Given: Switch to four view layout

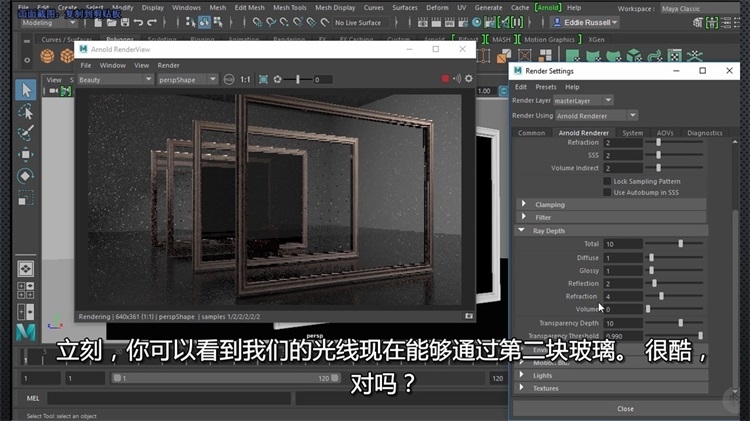Looking at the screenshot, I should (x=26, y=290).
